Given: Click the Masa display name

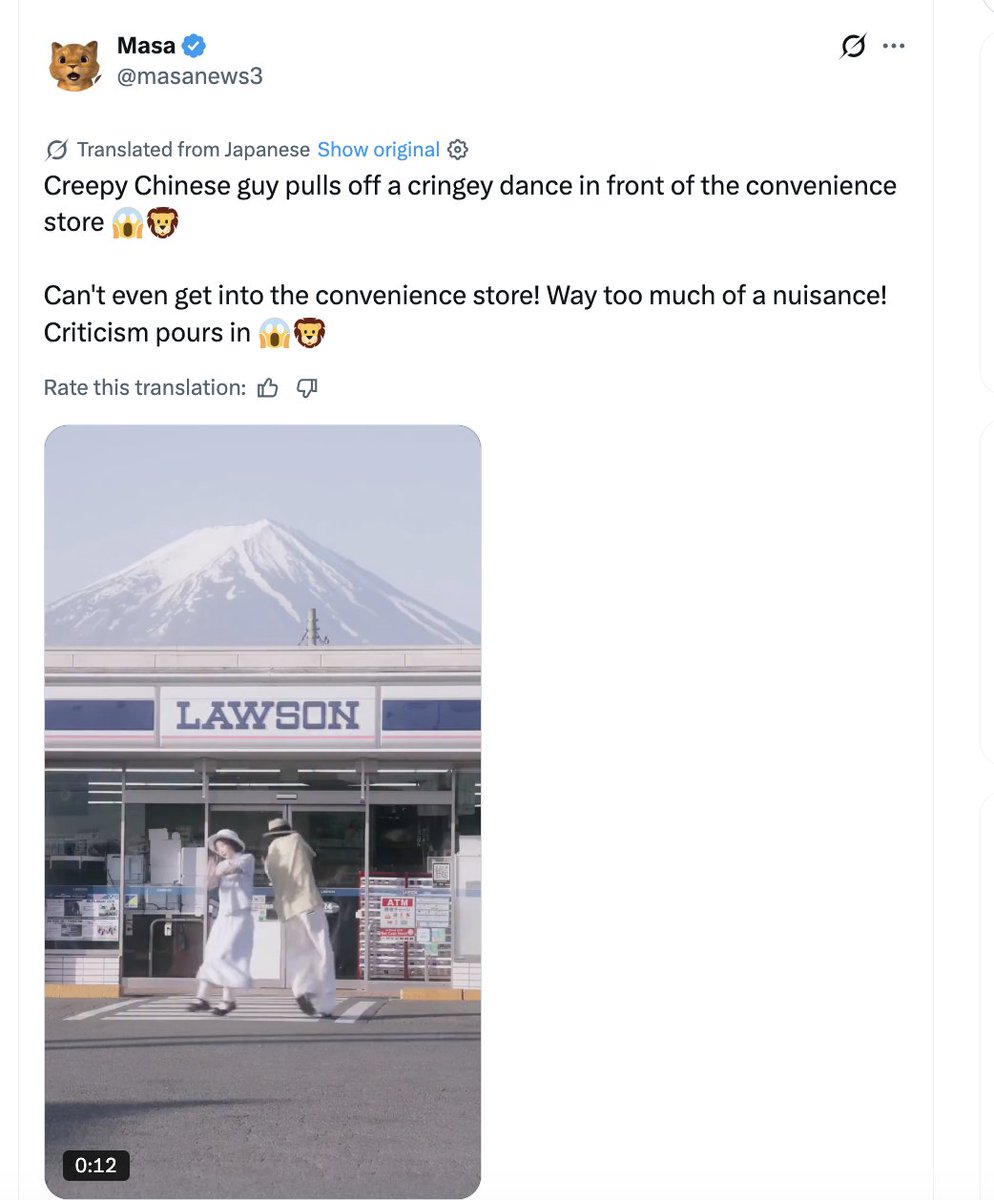Looking at the screenshot, I should (x=146, y=45).
